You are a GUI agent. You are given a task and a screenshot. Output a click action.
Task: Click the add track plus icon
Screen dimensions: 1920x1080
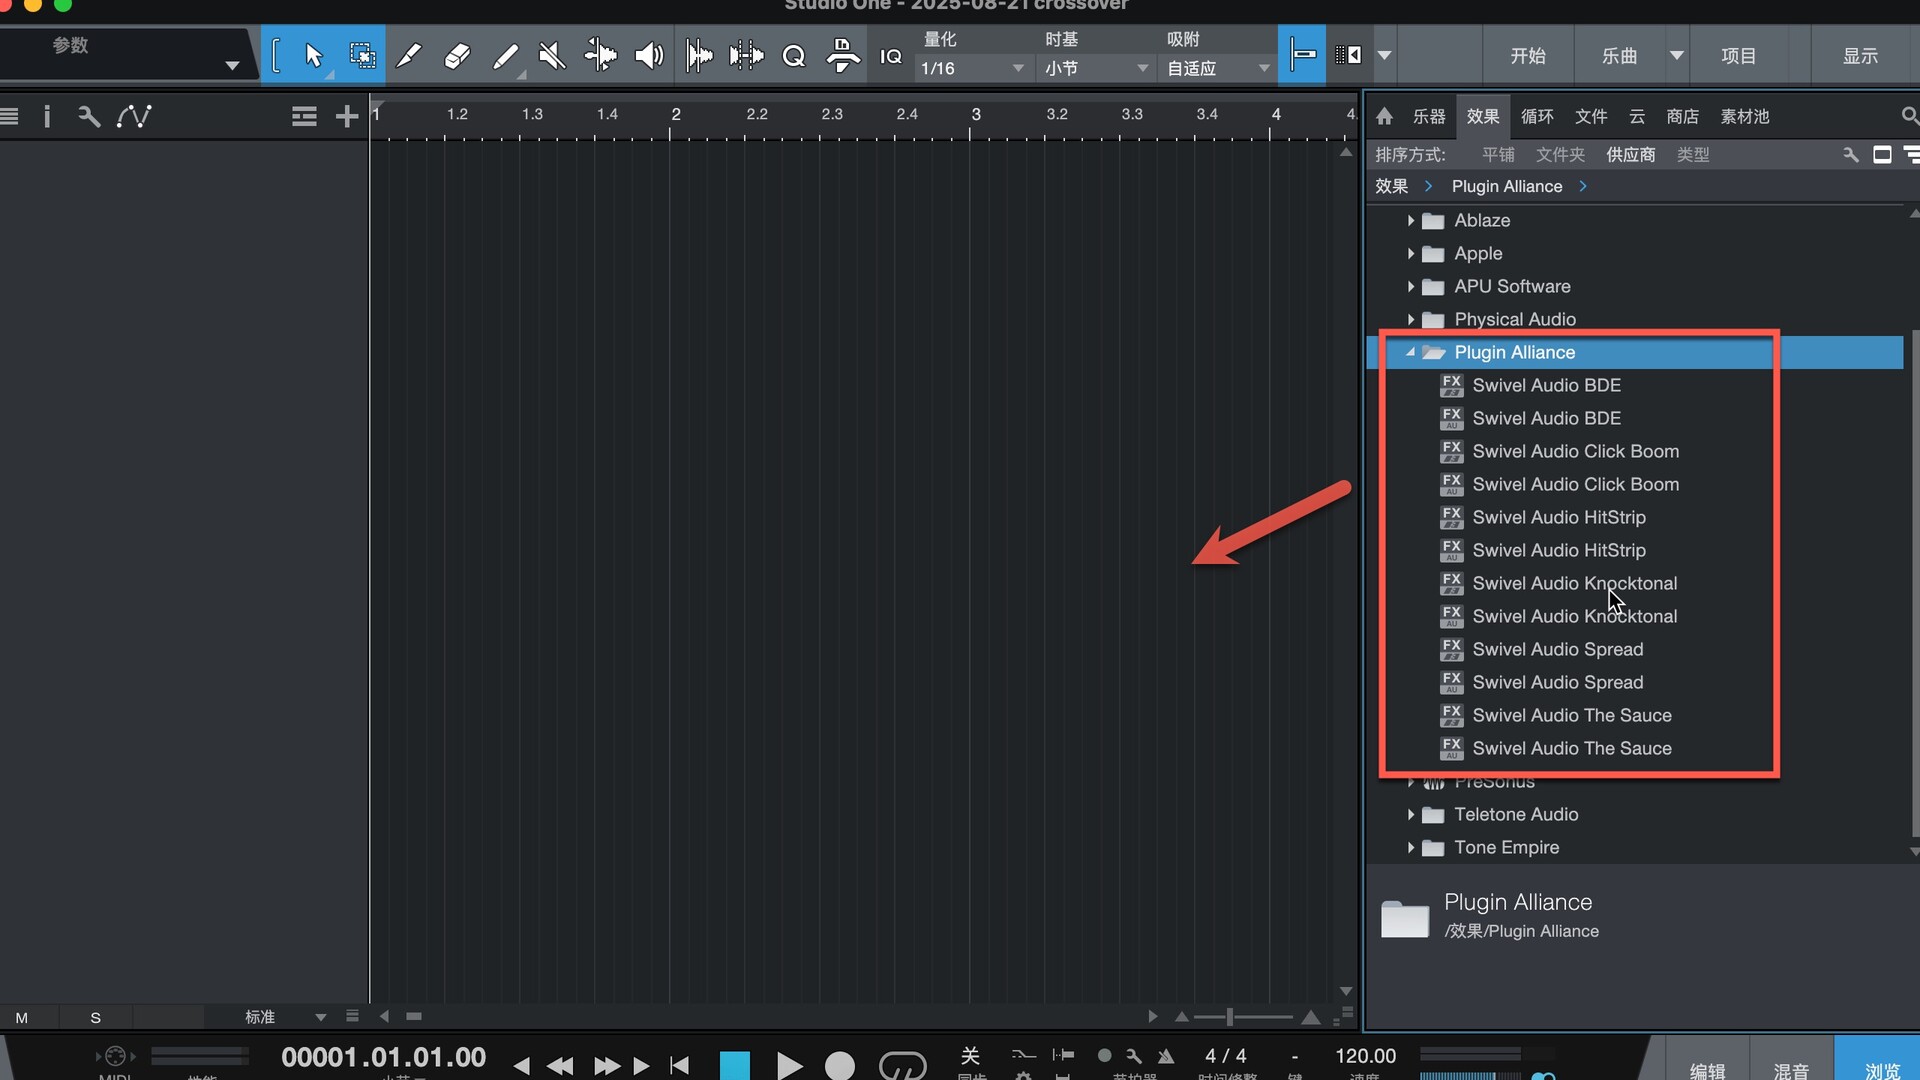346,116
